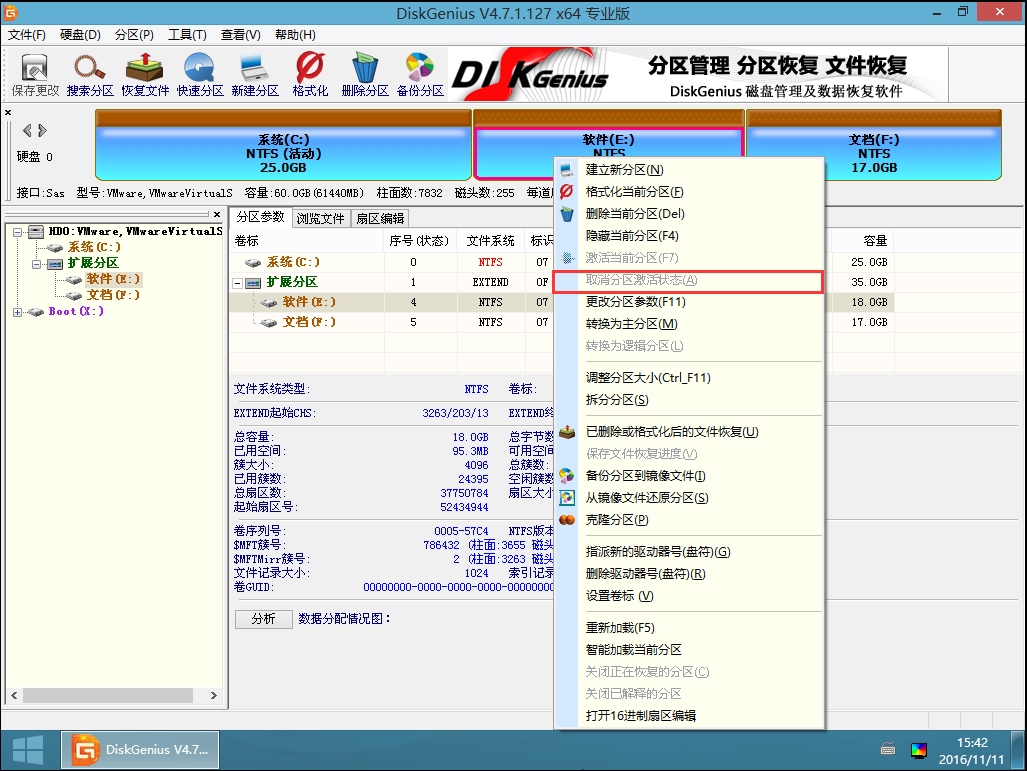Click the Recover Files (恢复文件) toolbar icon
Viewport: 1027px width, 771px height.
(145, 75)
